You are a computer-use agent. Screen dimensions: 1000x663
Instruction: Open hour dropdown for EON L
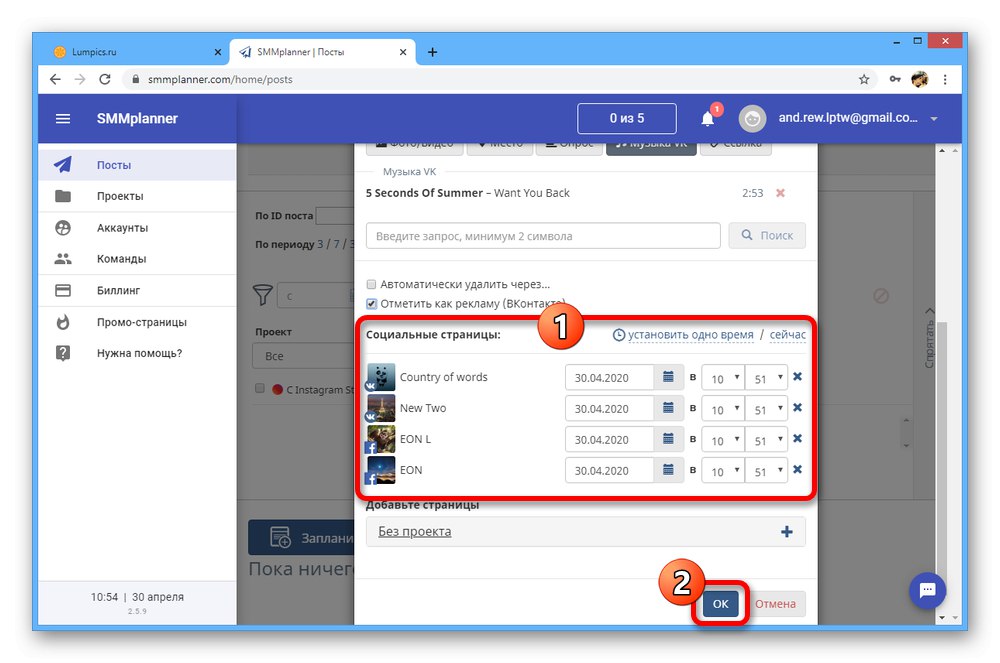coord(723,440)
